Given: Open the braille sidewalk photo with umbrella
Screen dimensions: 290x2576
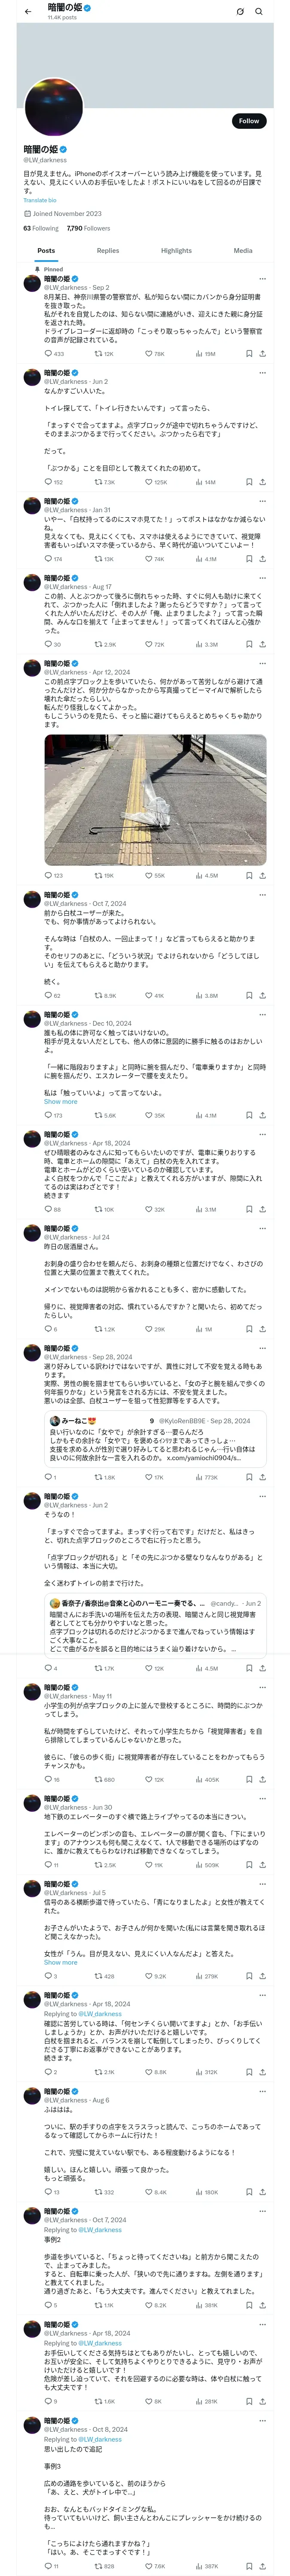Looking at the screenshot, I should [155, 800].
